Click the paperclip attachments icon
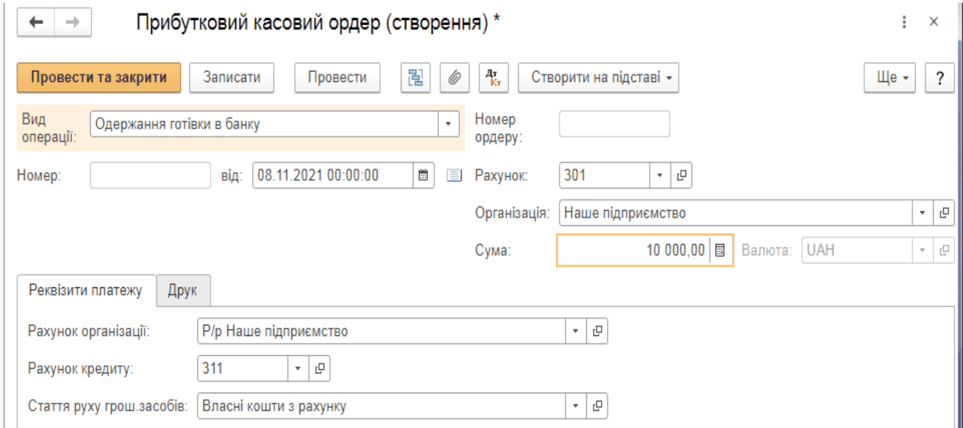This screenshot has width=963, height=428. (x=454, y=78)
